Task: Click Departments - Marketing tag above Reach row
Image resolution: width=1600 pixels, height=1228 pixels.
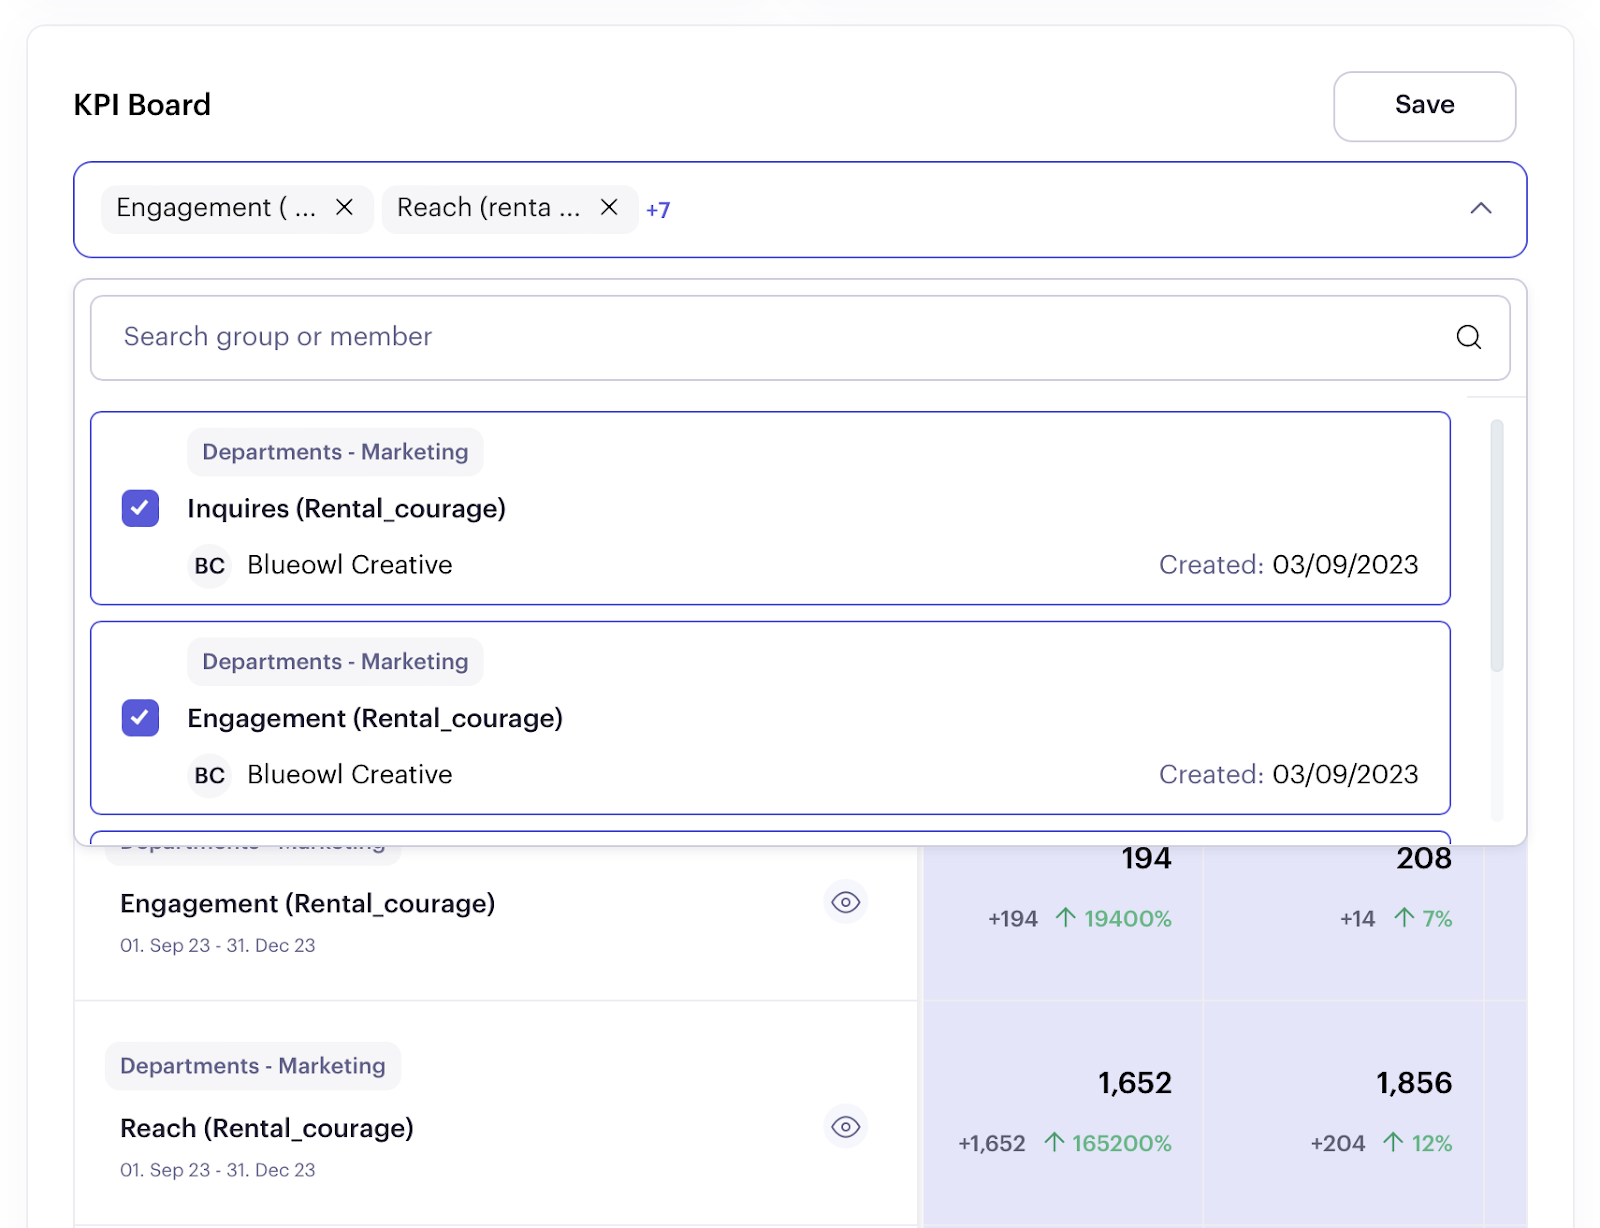Action: [253, 1066]
